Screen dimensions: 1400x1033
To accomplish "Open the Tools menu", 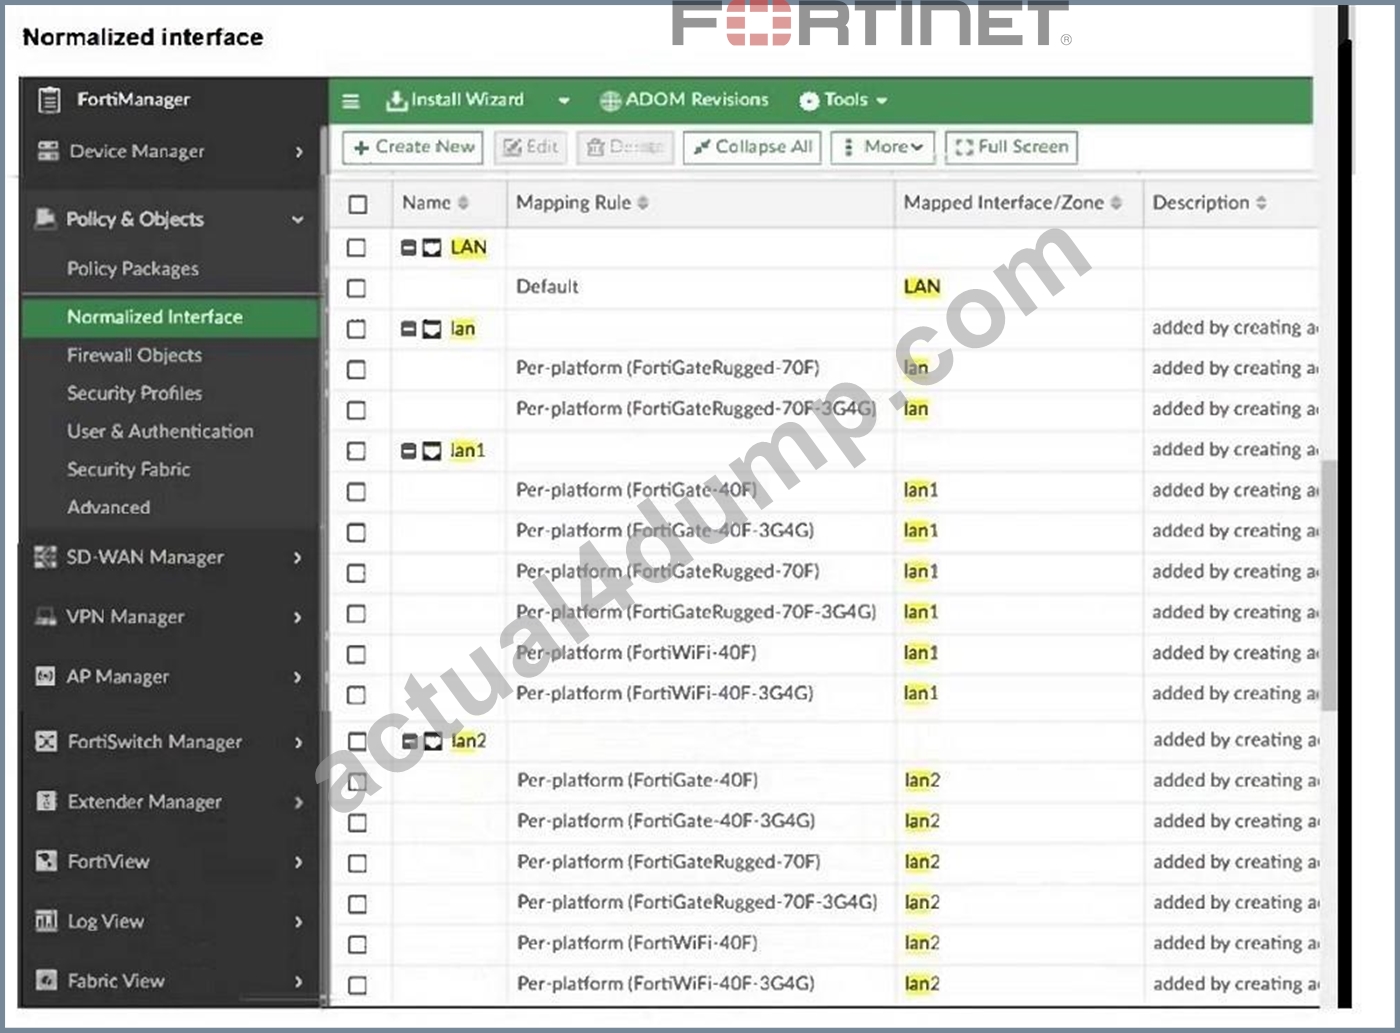I will point(844,100).
